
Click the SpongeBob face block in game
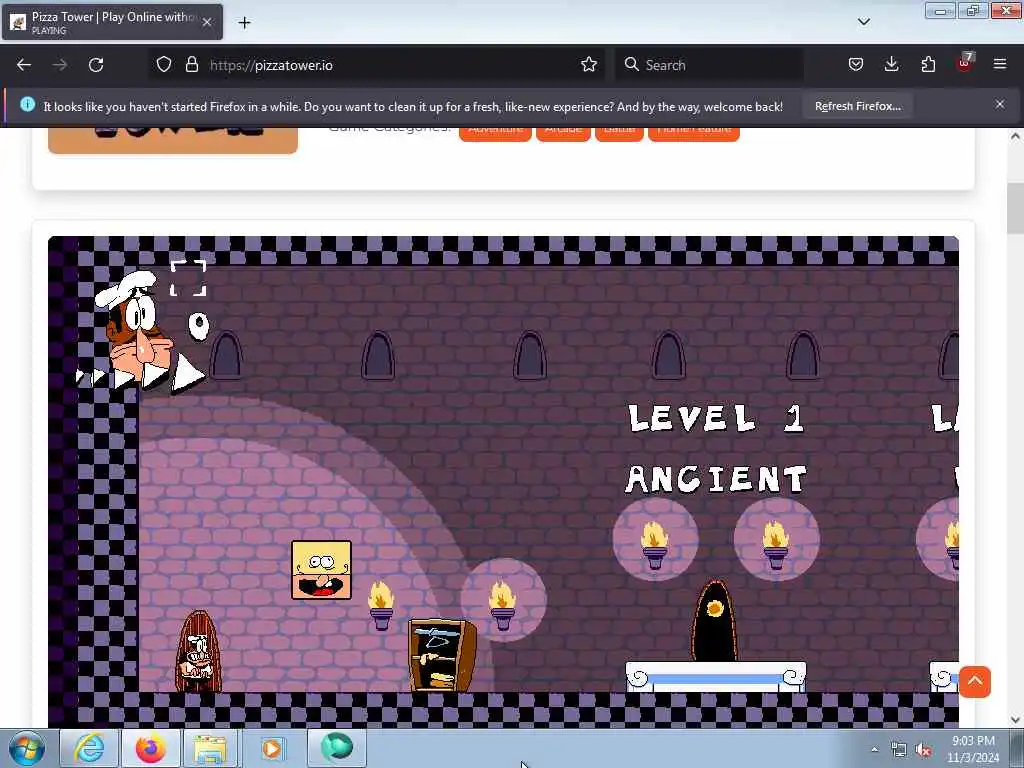[321, 570]
